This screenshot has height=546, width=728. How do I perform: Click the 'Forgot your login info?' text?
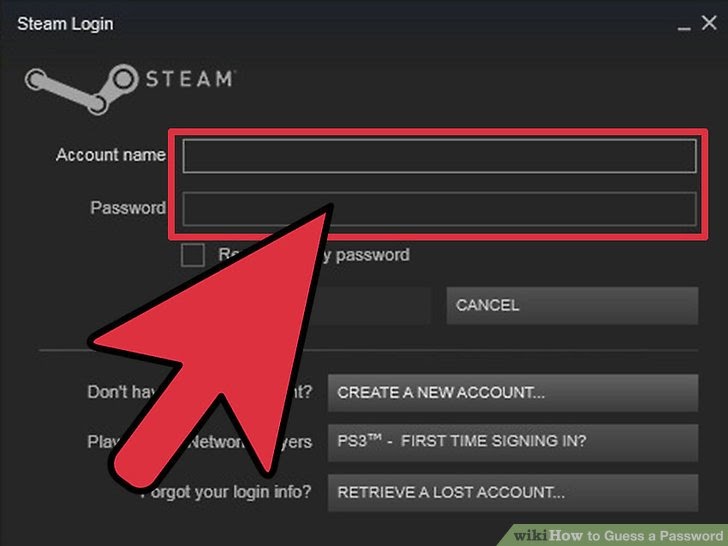pyautogui.click(x=228, y=492)
